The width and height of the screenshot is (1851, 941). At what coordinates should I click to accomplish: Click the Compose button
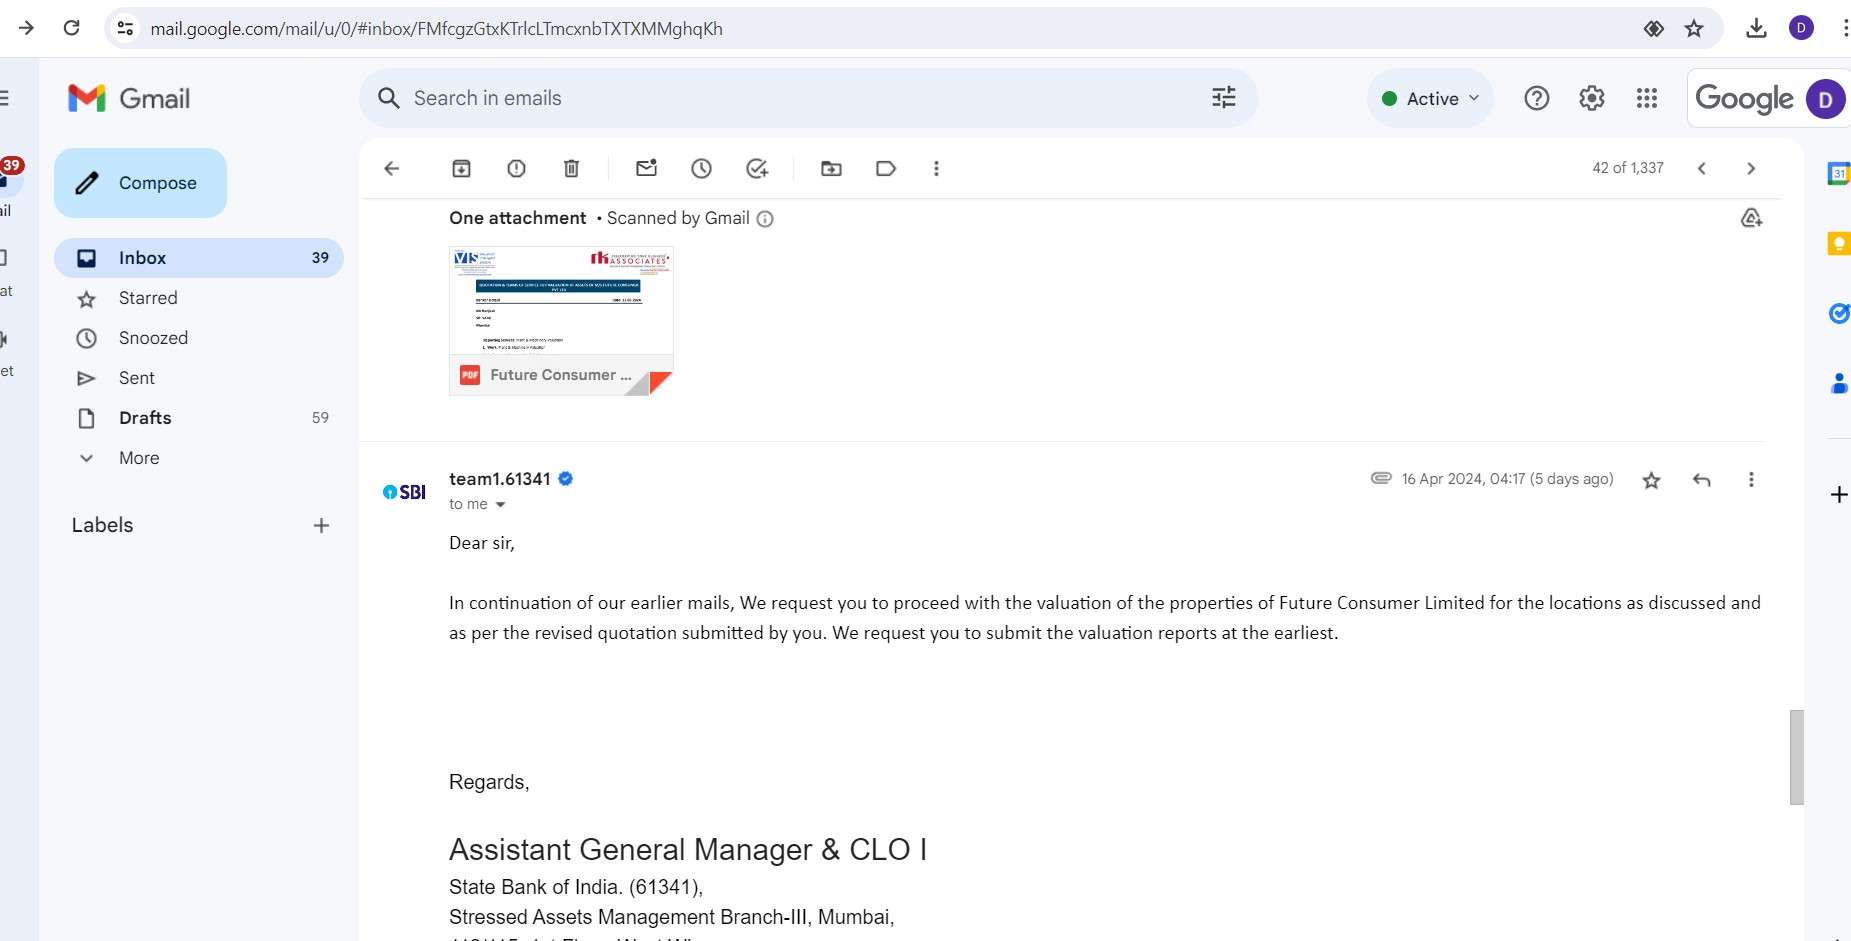(140, 183)
